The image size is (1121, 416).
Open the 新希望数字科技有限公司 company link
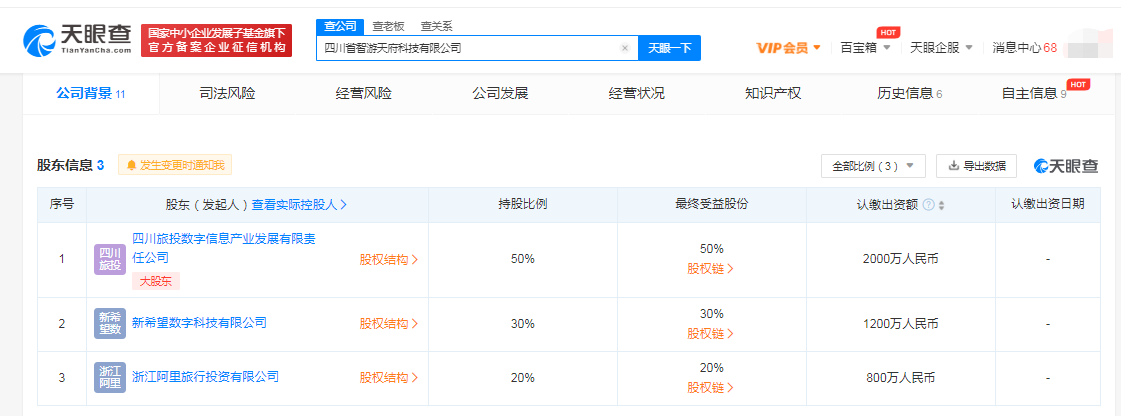point(200,323)
